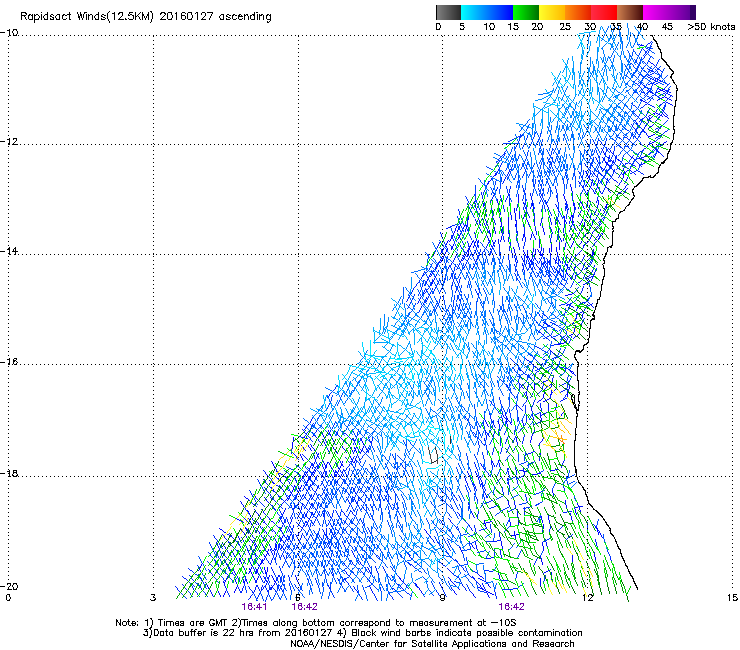Click the small island outline near longitude 9
The width and height of the screenshot is (740, 650).
pyautogui.click(x=434, y=456)
